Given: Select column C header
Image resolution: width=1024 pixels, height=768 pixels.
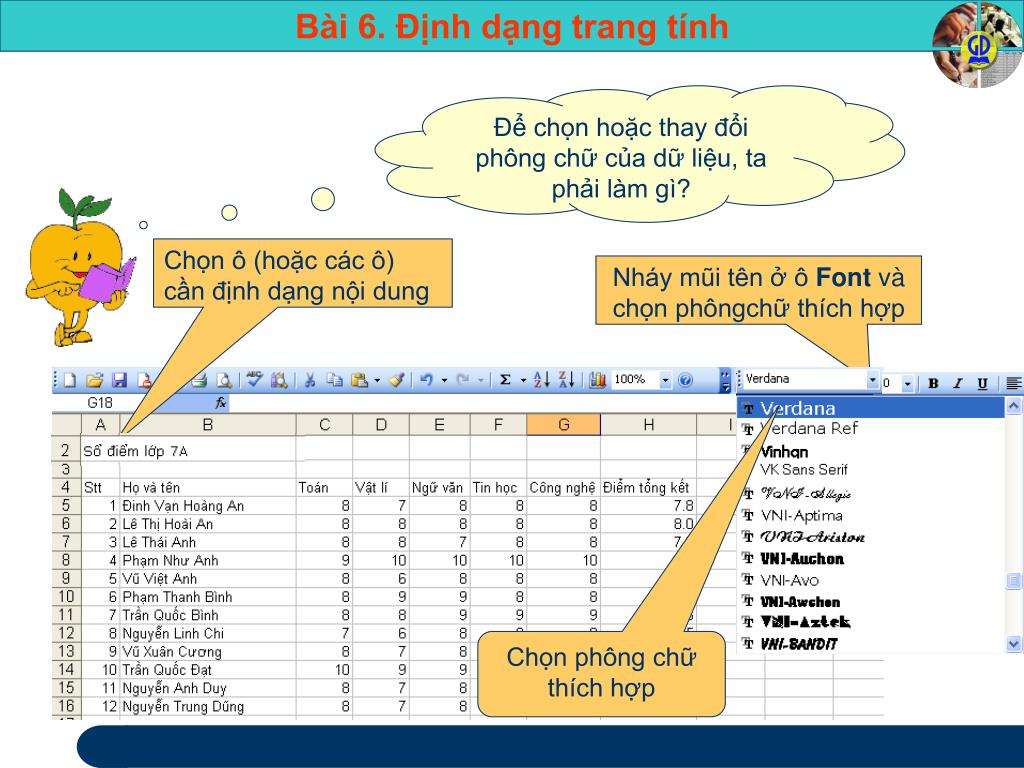Looking at the screenshot, I should tap(324, 424).
